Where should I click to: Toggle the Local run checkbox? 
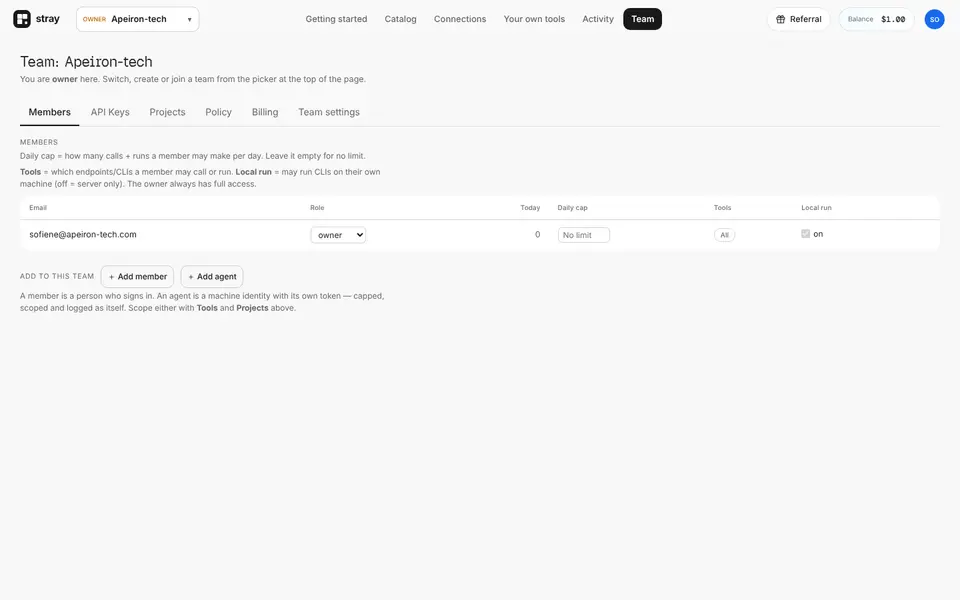(806, 234)
